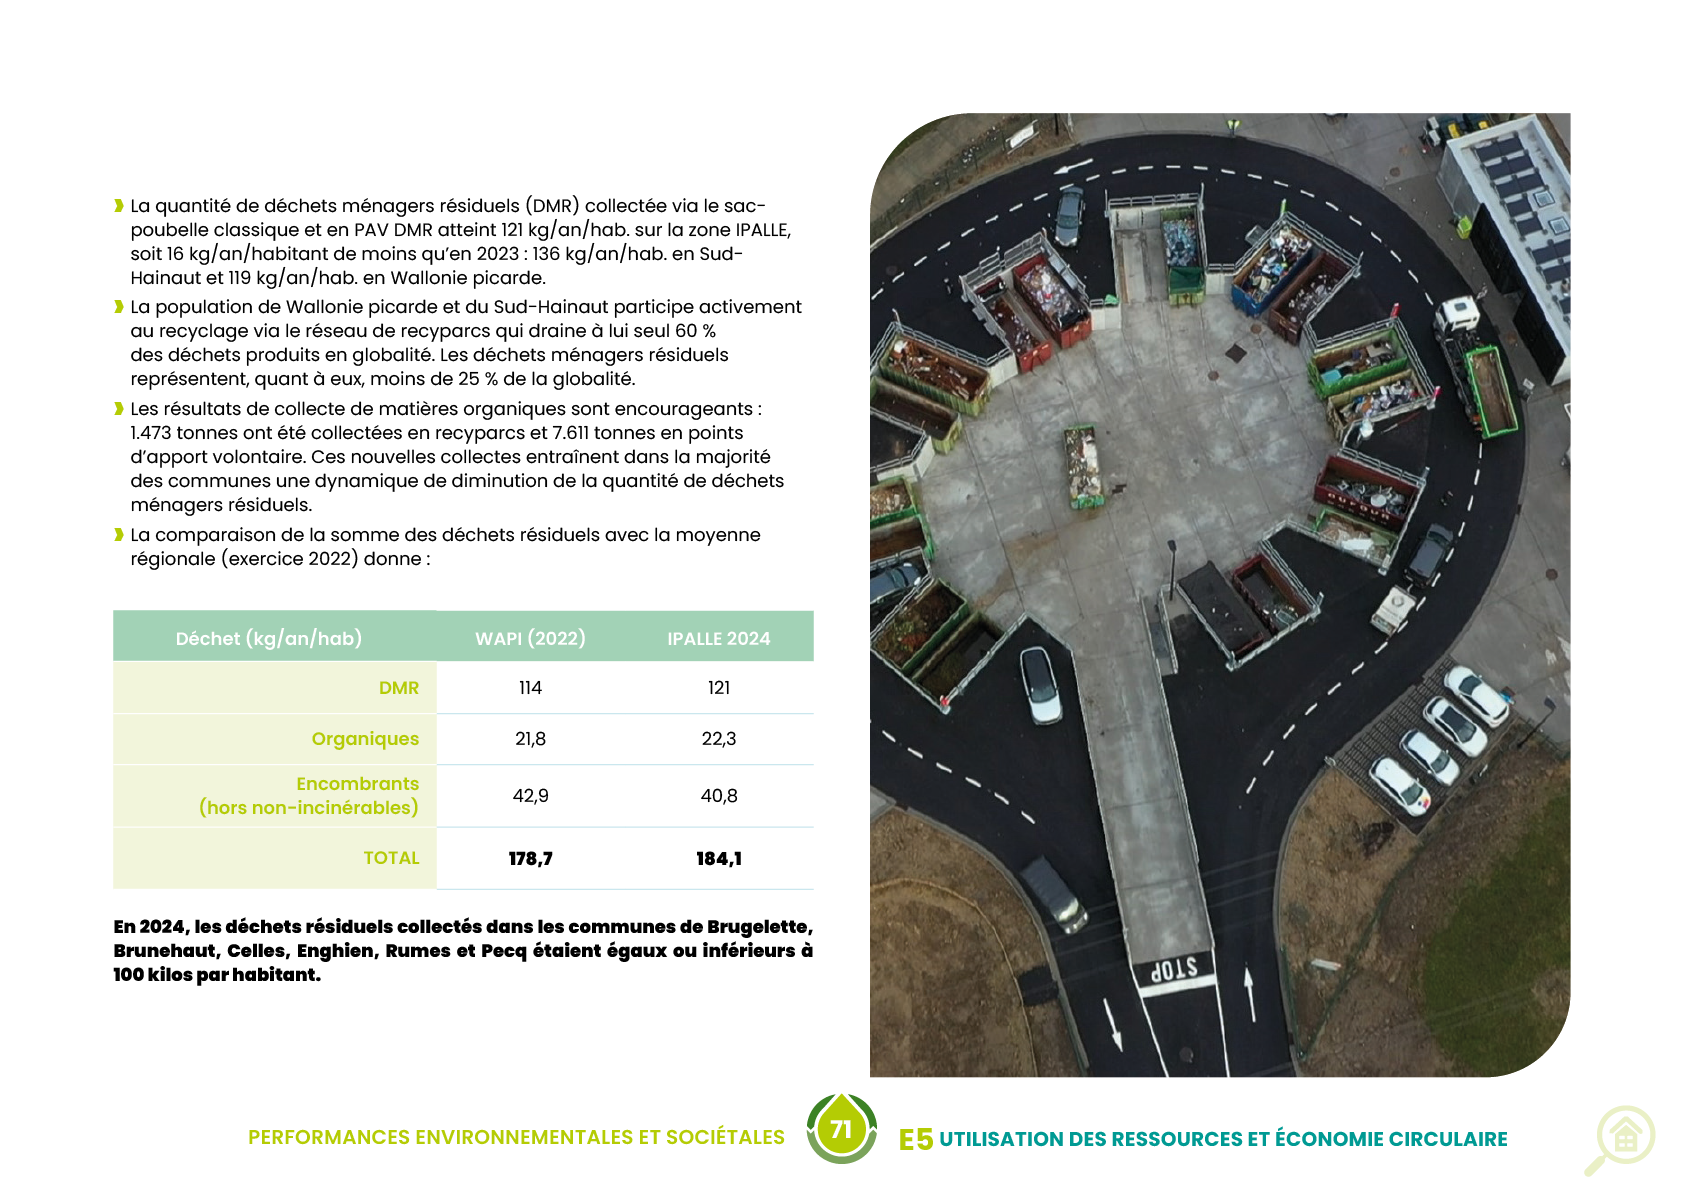Screen dimensions: 1684x1191
Task: Select the 'IPALLE 2024' column header
Action: 718,638
